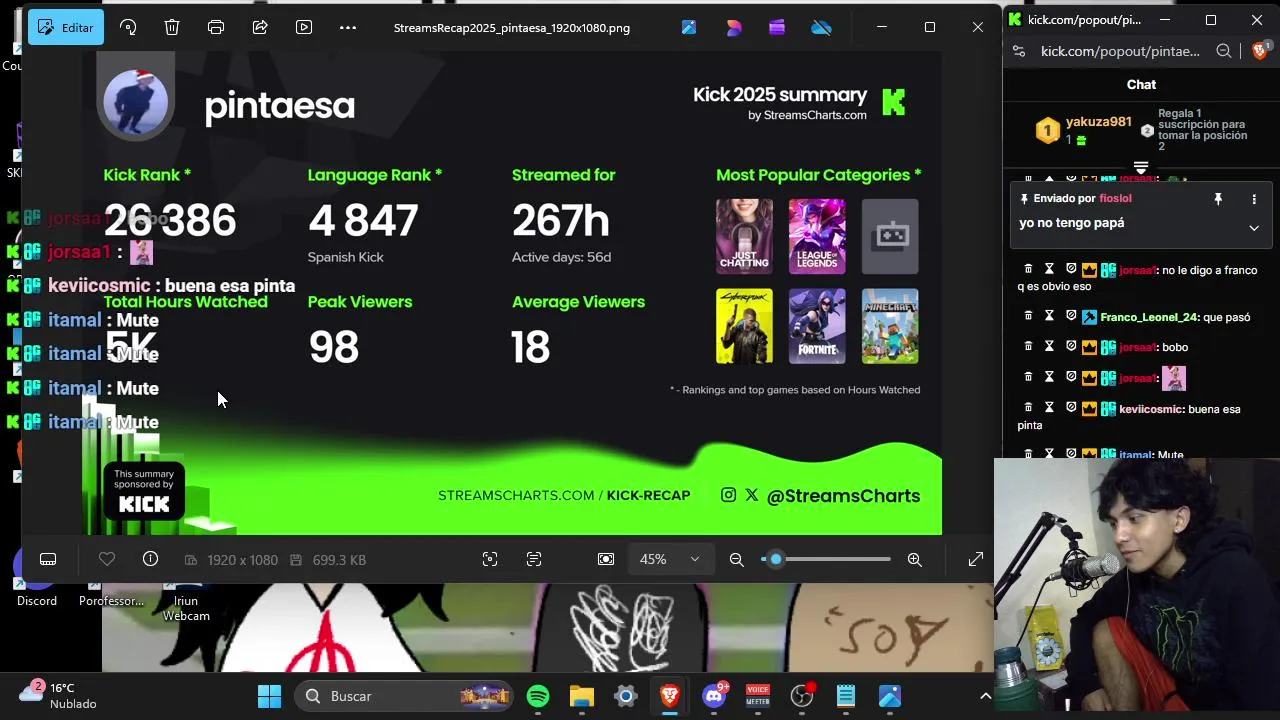Toggle the filmstrip view icon

(48, 559)
